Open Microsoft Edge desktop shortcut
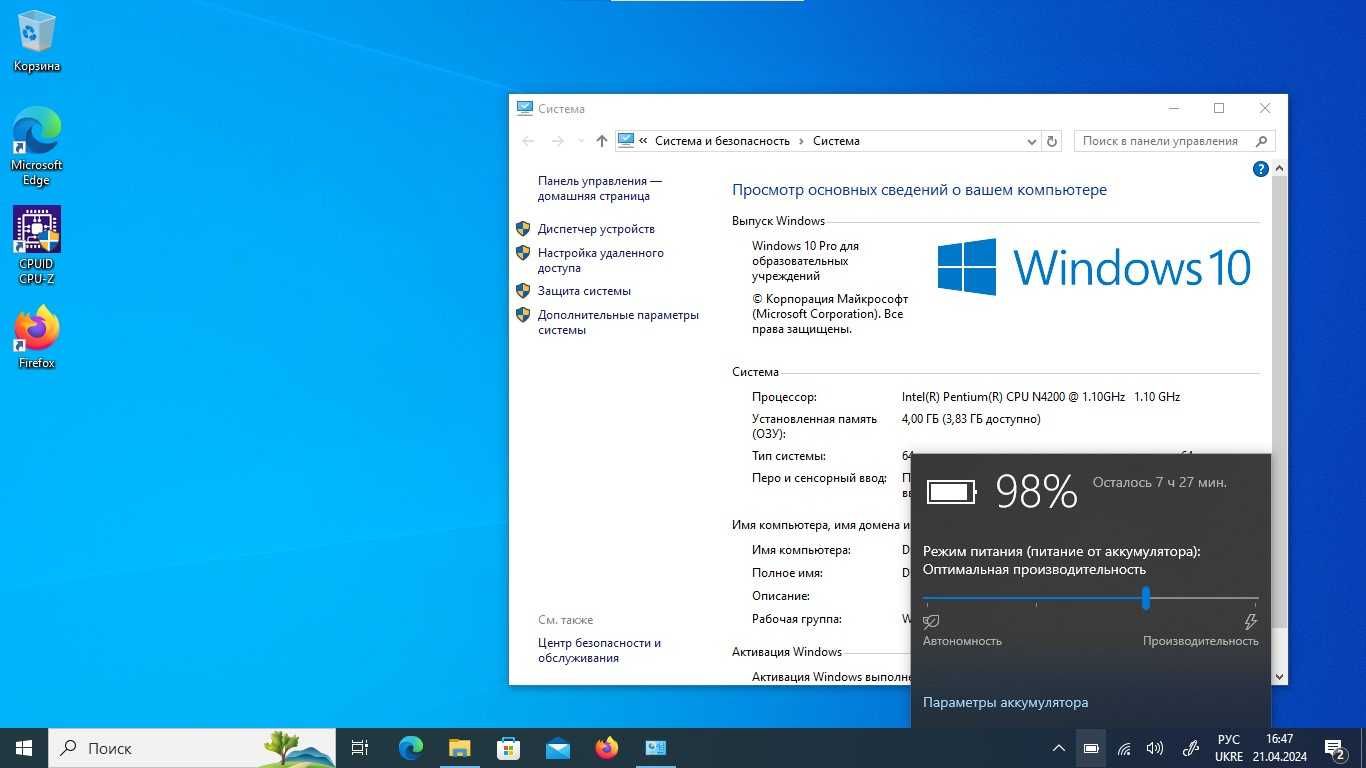This screenshot has width=1366, height=768. pos(37,146)
